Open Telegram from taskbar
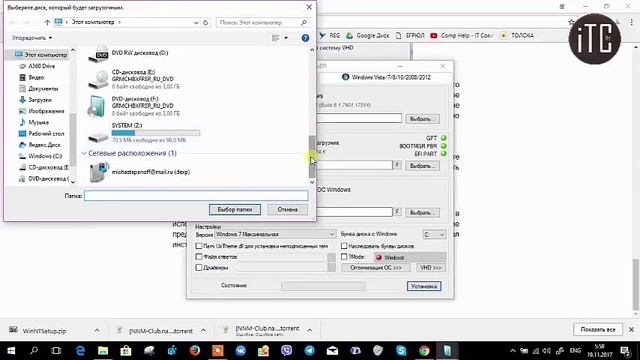The image size is (640, 360). [309, 351]
